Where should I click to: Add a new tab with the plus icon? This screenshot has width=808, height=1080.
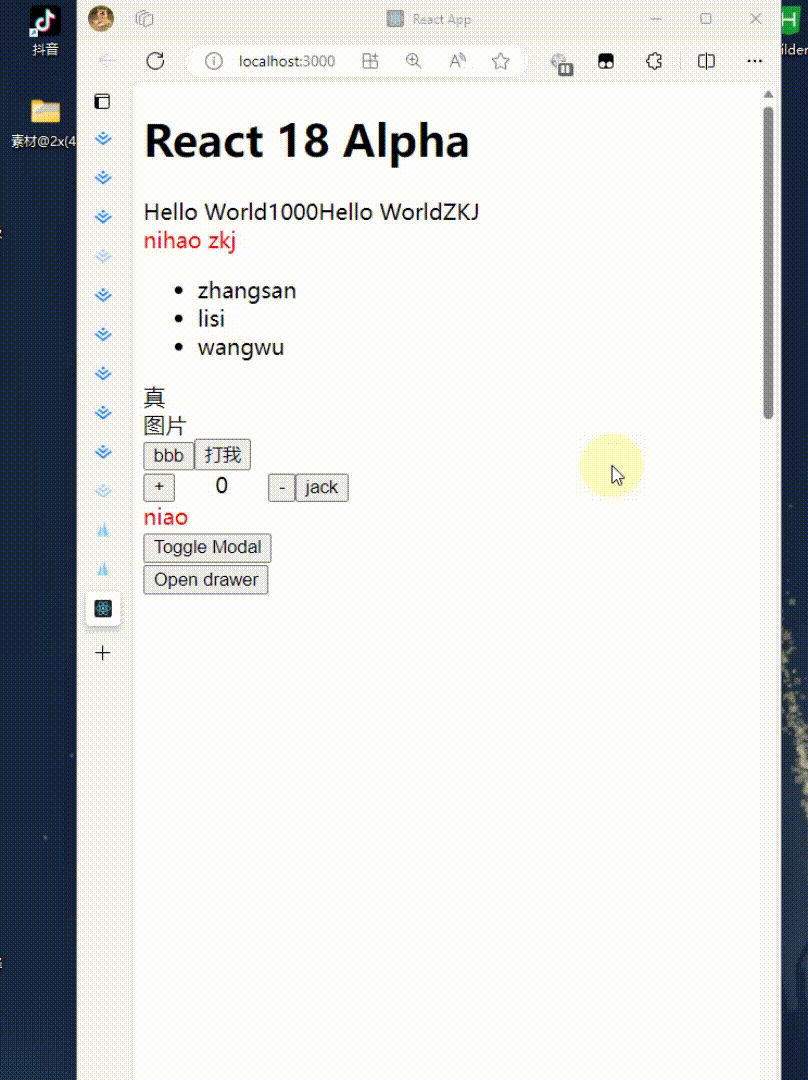(103, 652)
